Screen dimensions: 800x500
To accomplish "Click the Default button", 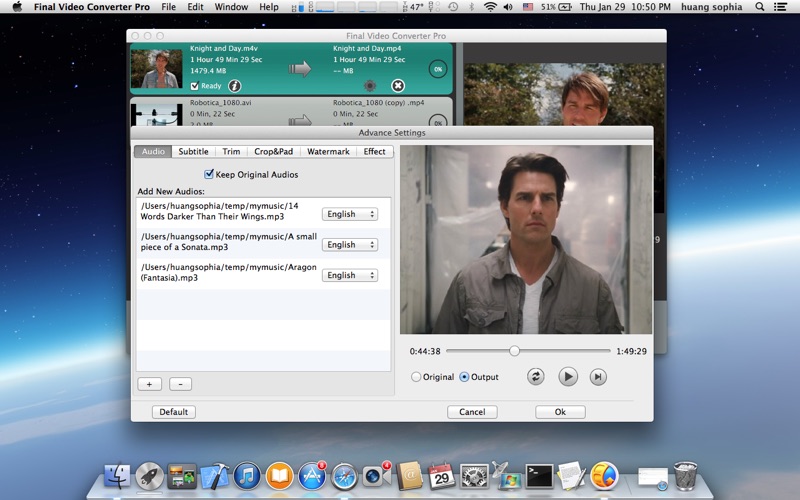I will point(173,412).
